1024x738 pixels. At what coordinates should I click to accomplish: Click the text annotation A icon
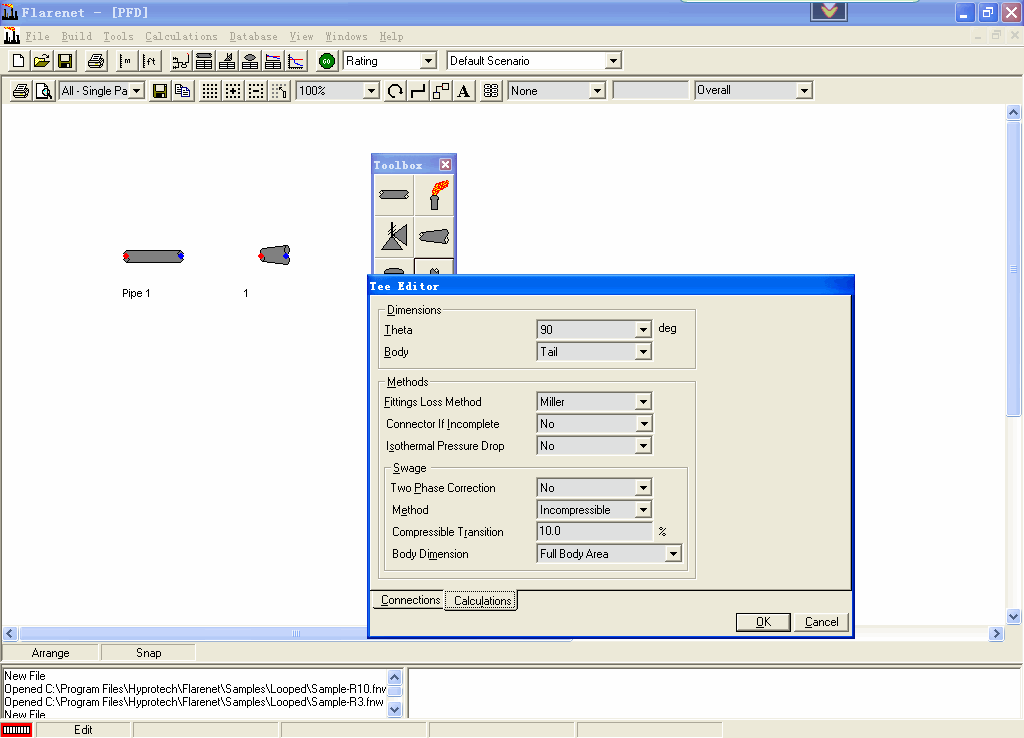pos(464,91)
